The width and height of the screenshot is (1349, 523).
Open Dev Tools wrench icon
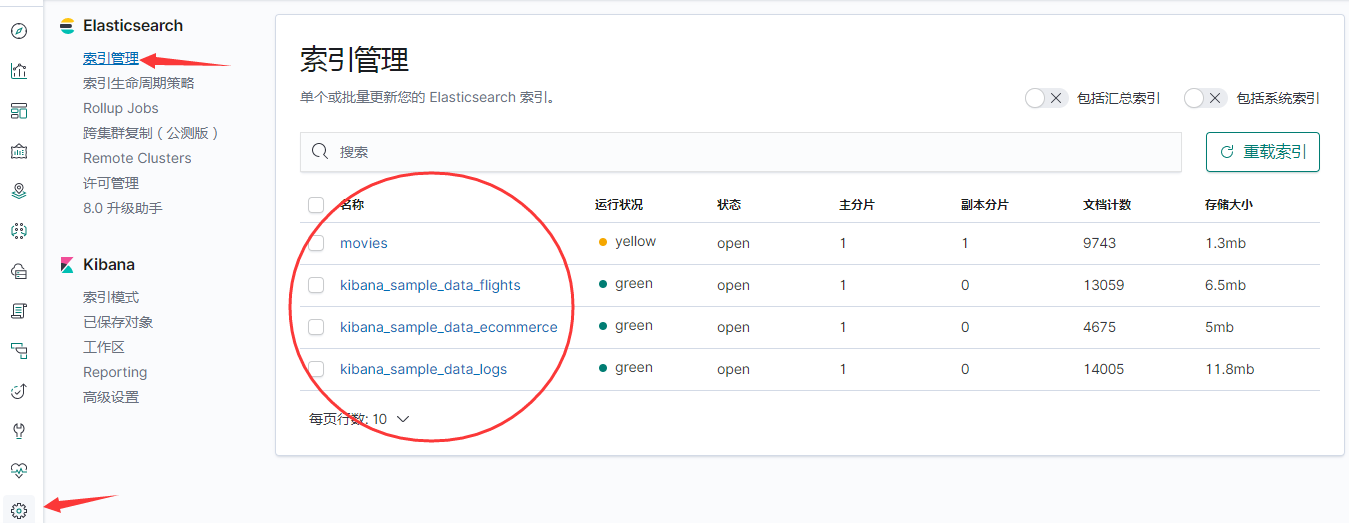click(19, 431)
